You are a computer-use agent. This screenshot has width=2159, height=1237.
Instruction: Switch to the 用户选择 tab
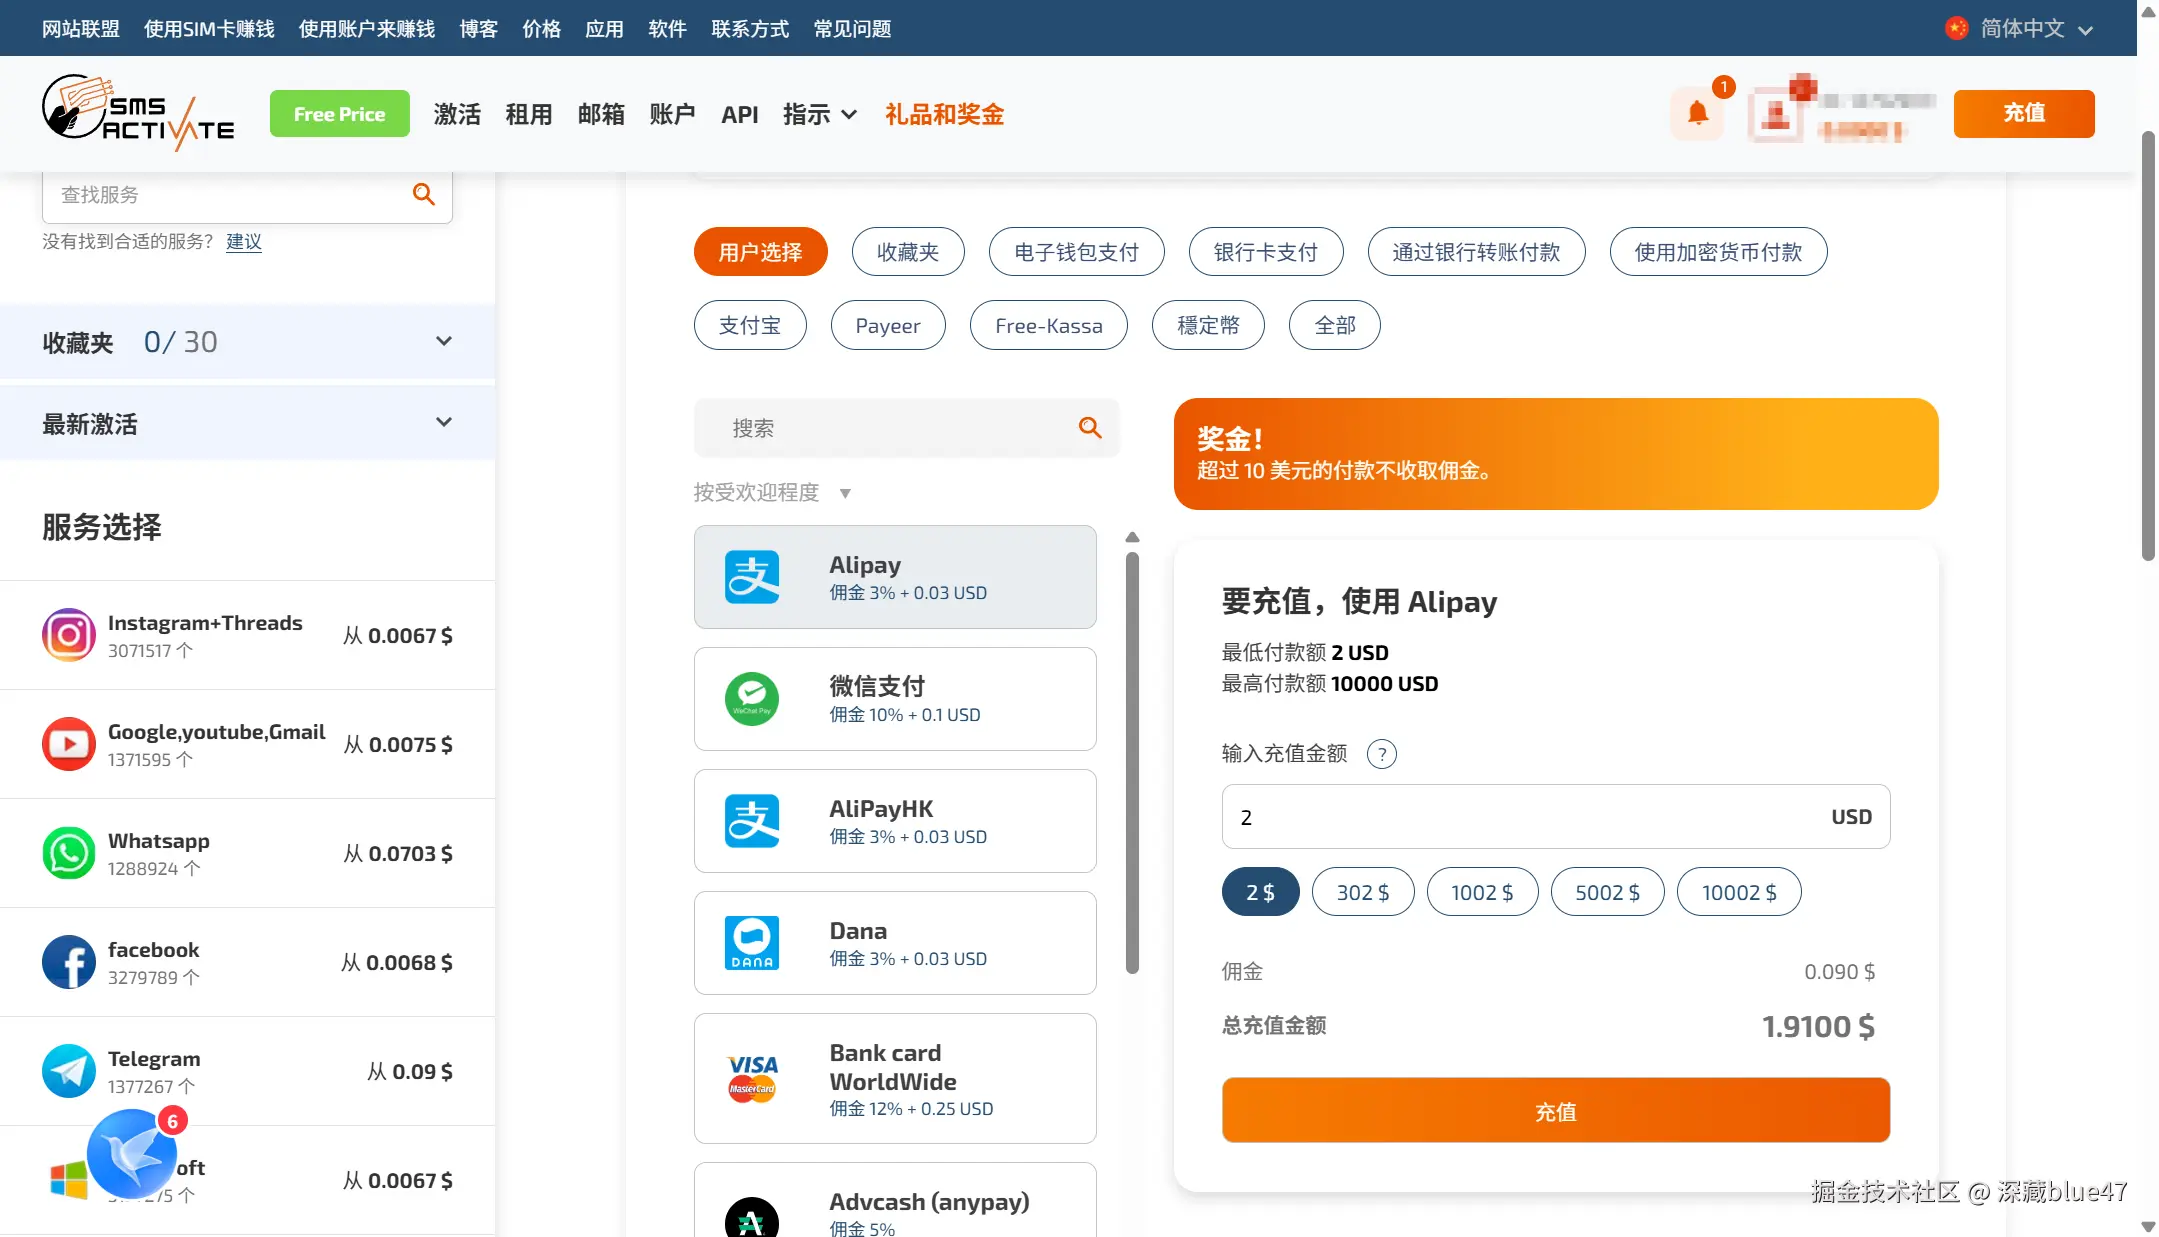click(759, 251)
